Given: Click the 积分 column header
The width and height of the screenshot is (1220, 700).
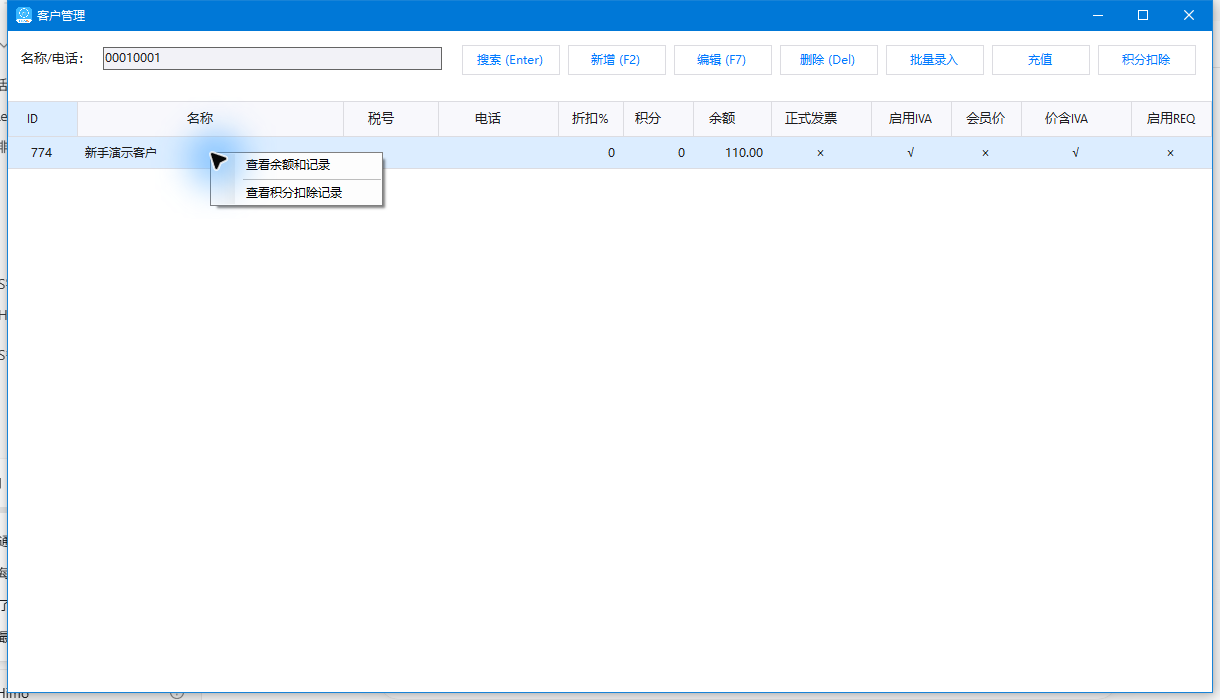Looking at the screenshot, I should [x=658, y=119].
